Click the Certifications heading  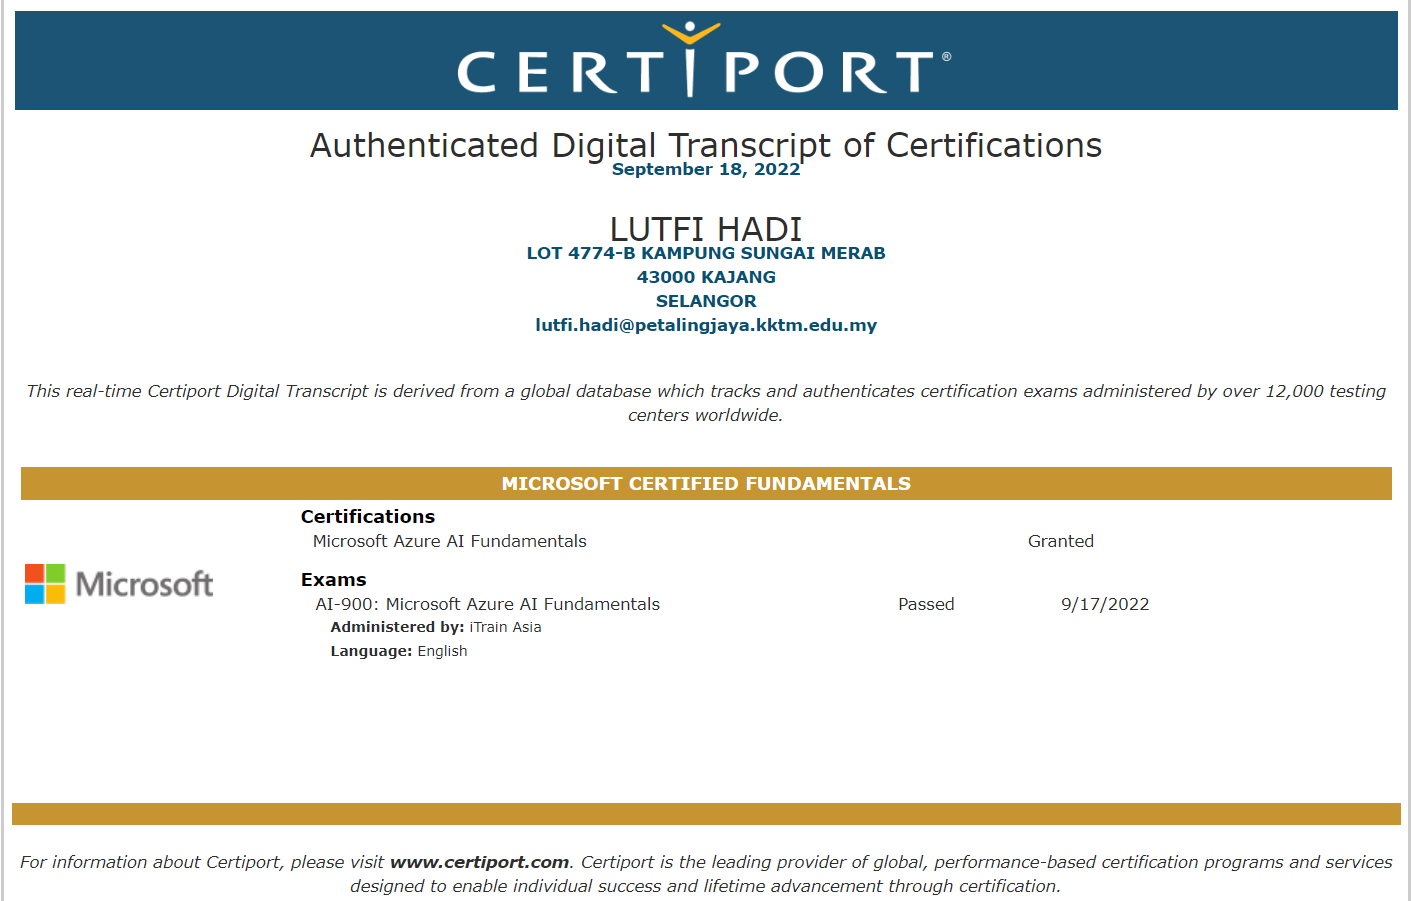[x=367, y=517]
